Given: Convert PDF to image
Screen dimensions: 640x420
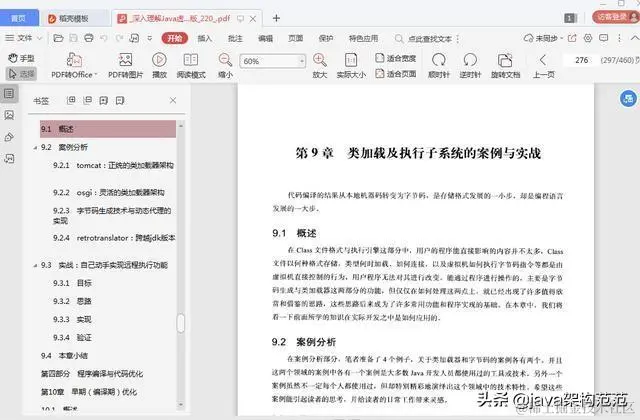Looking at the screenshot, I should (x=125, y=65).
